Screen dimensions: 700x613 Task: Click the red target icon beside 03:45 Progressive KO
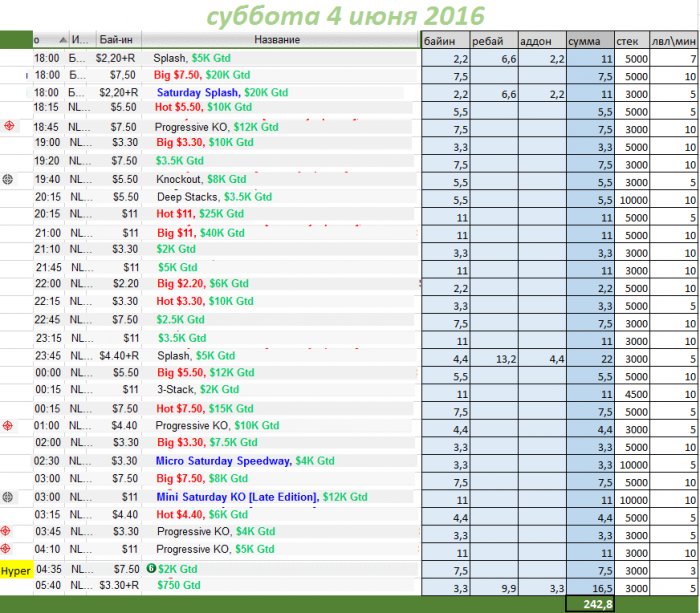pos(5,531)
